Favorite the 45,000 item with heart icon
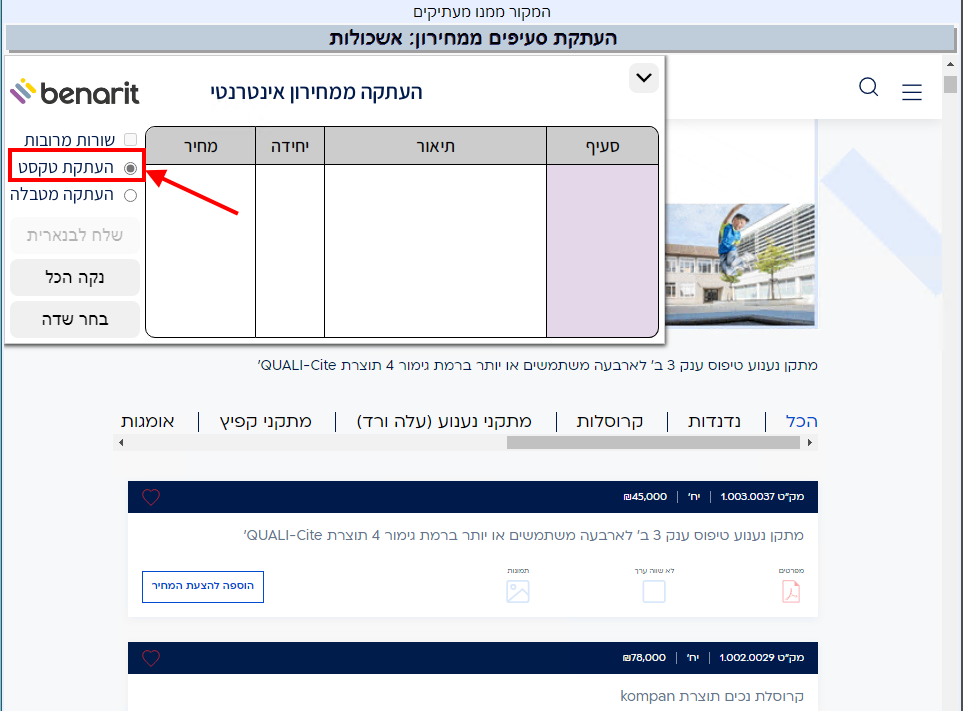The height and width of the screenshot is (711, 963). 151,497
